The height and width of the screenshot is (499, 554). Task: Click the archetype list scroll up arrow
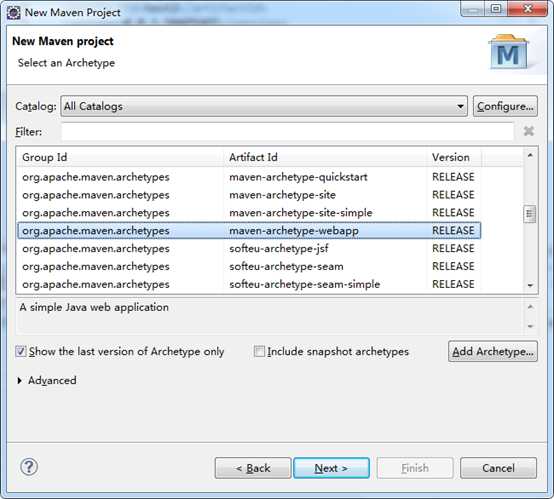[x=530, y=155]
